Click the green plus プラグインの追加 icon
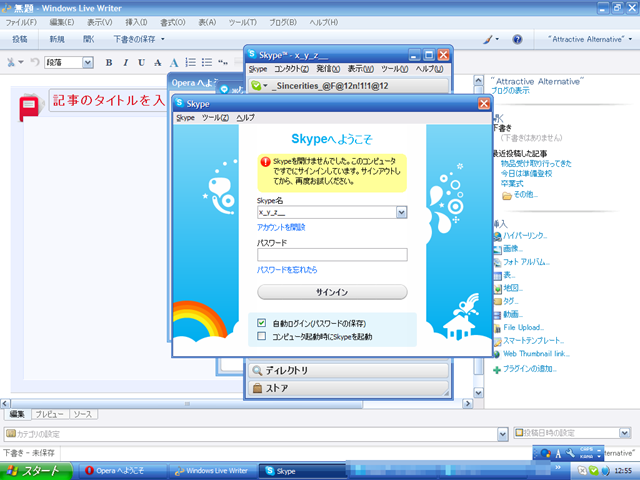The image size is (640, 480). [497, 370]
